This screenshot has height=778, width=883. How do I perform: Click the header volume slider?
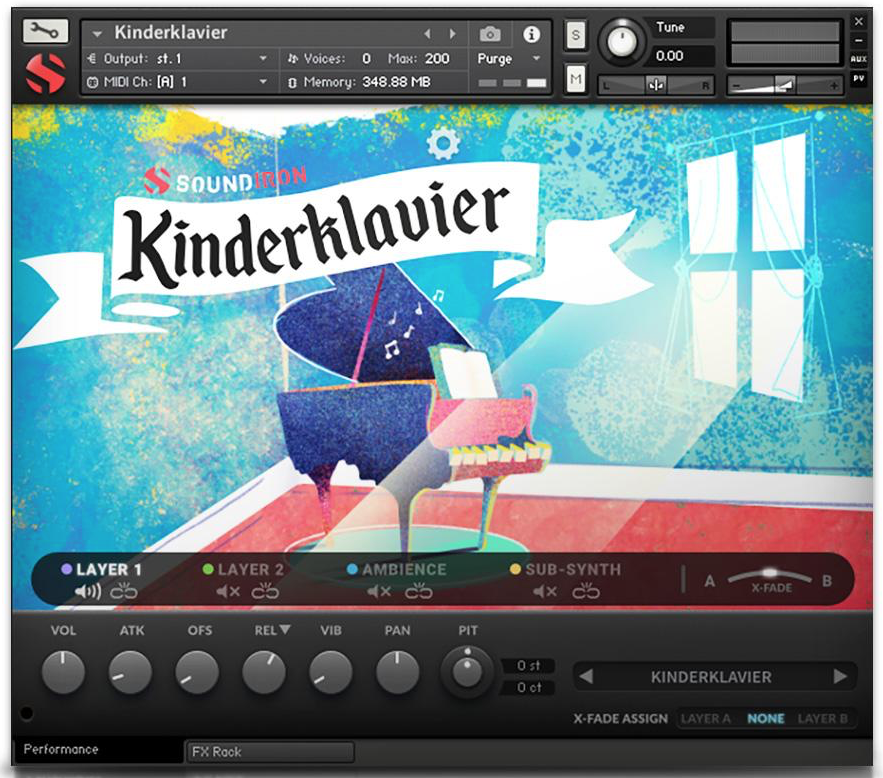(x=786, y=86)
